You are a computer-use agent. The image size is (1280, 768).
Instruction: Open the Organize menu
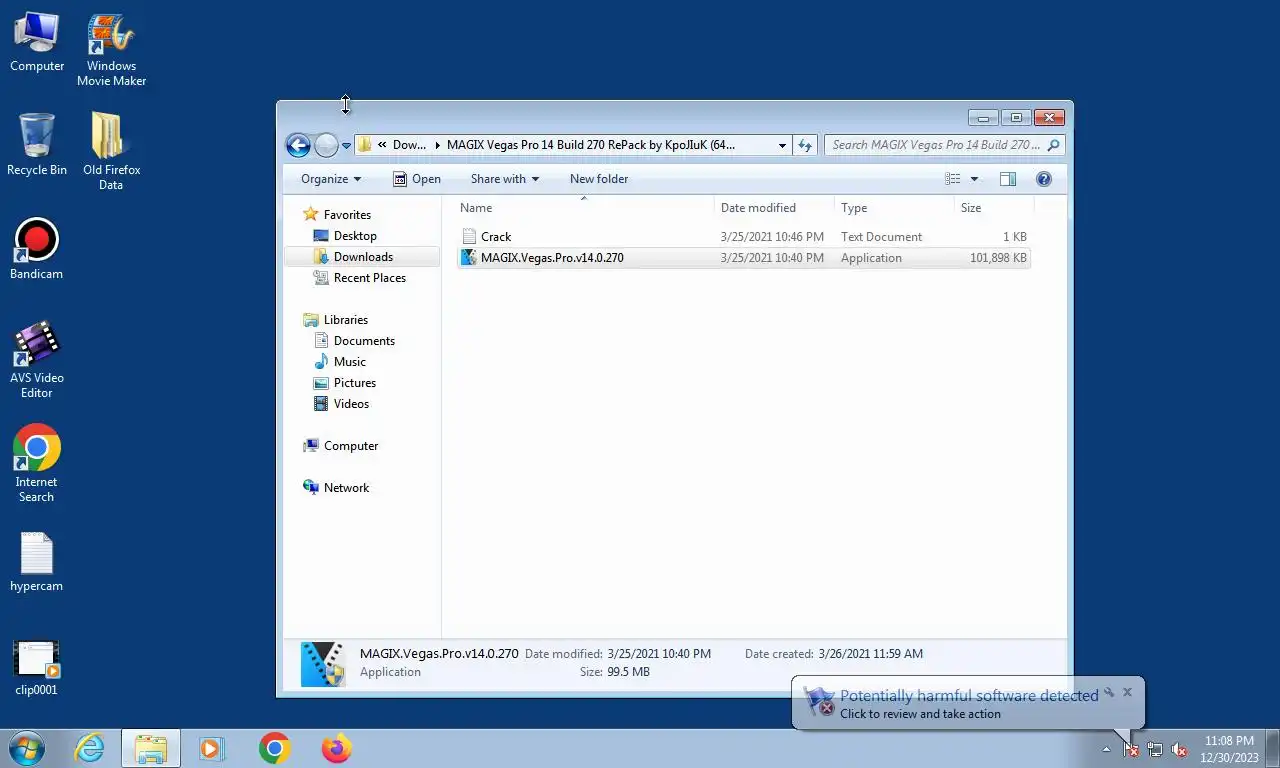(x=331, y=179)
